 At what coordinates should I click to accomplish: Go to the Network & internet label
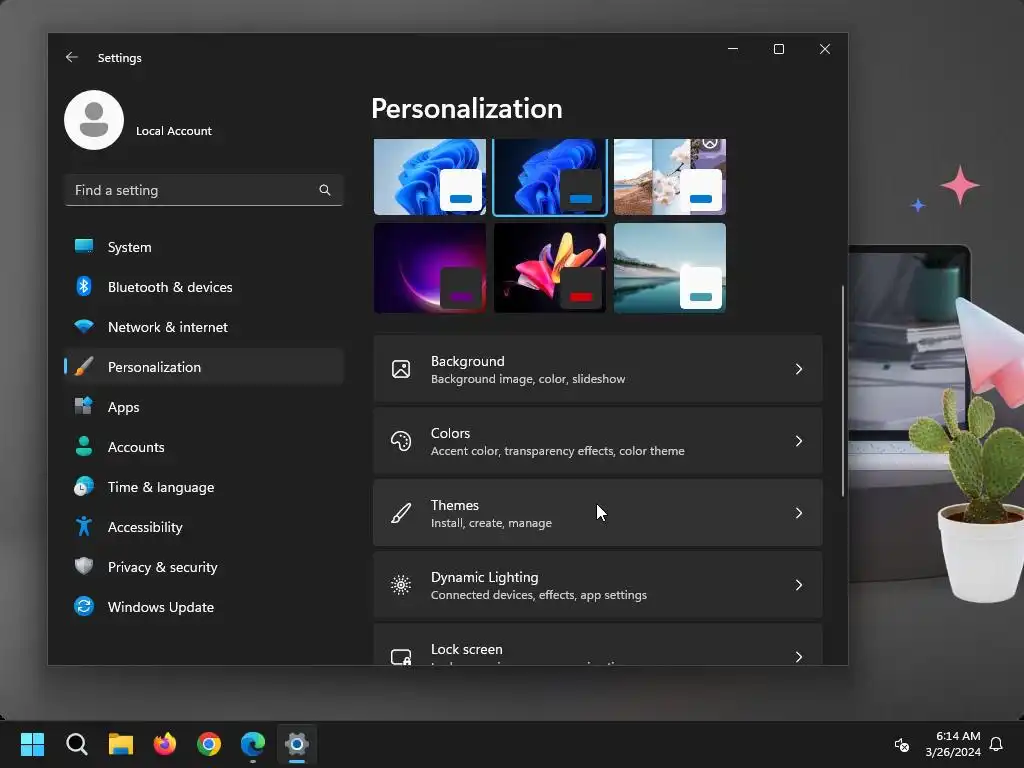point(168,327)
